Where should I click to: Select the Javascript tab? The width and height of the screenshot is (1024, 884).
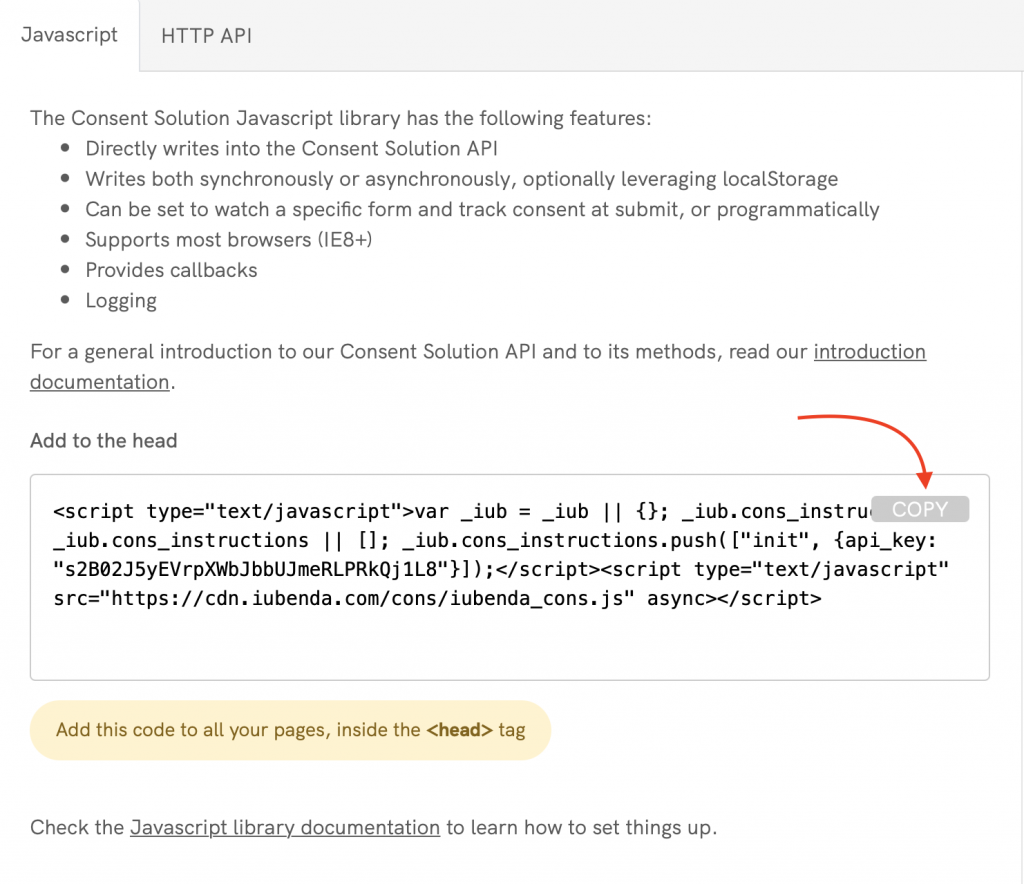click(69, 35)
